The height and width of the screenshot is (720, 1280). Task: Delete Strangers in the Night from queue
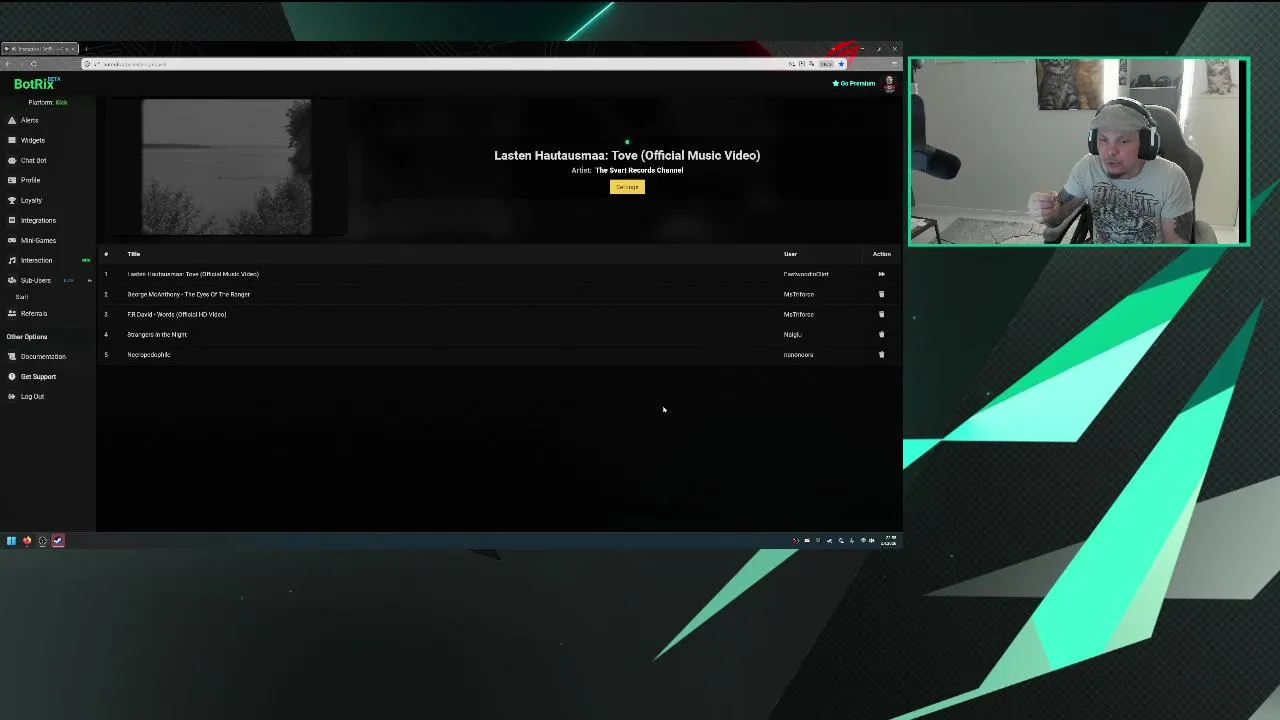[881, 334]
